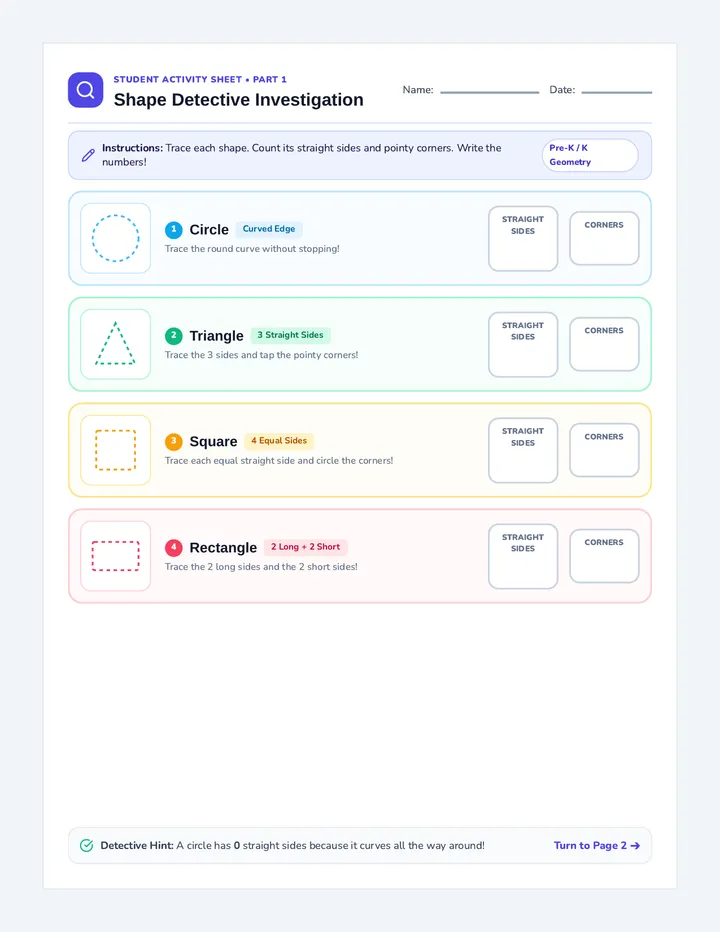Click Circle's Straight Sides answer box
Screen dimensions: 720x932
523,238
